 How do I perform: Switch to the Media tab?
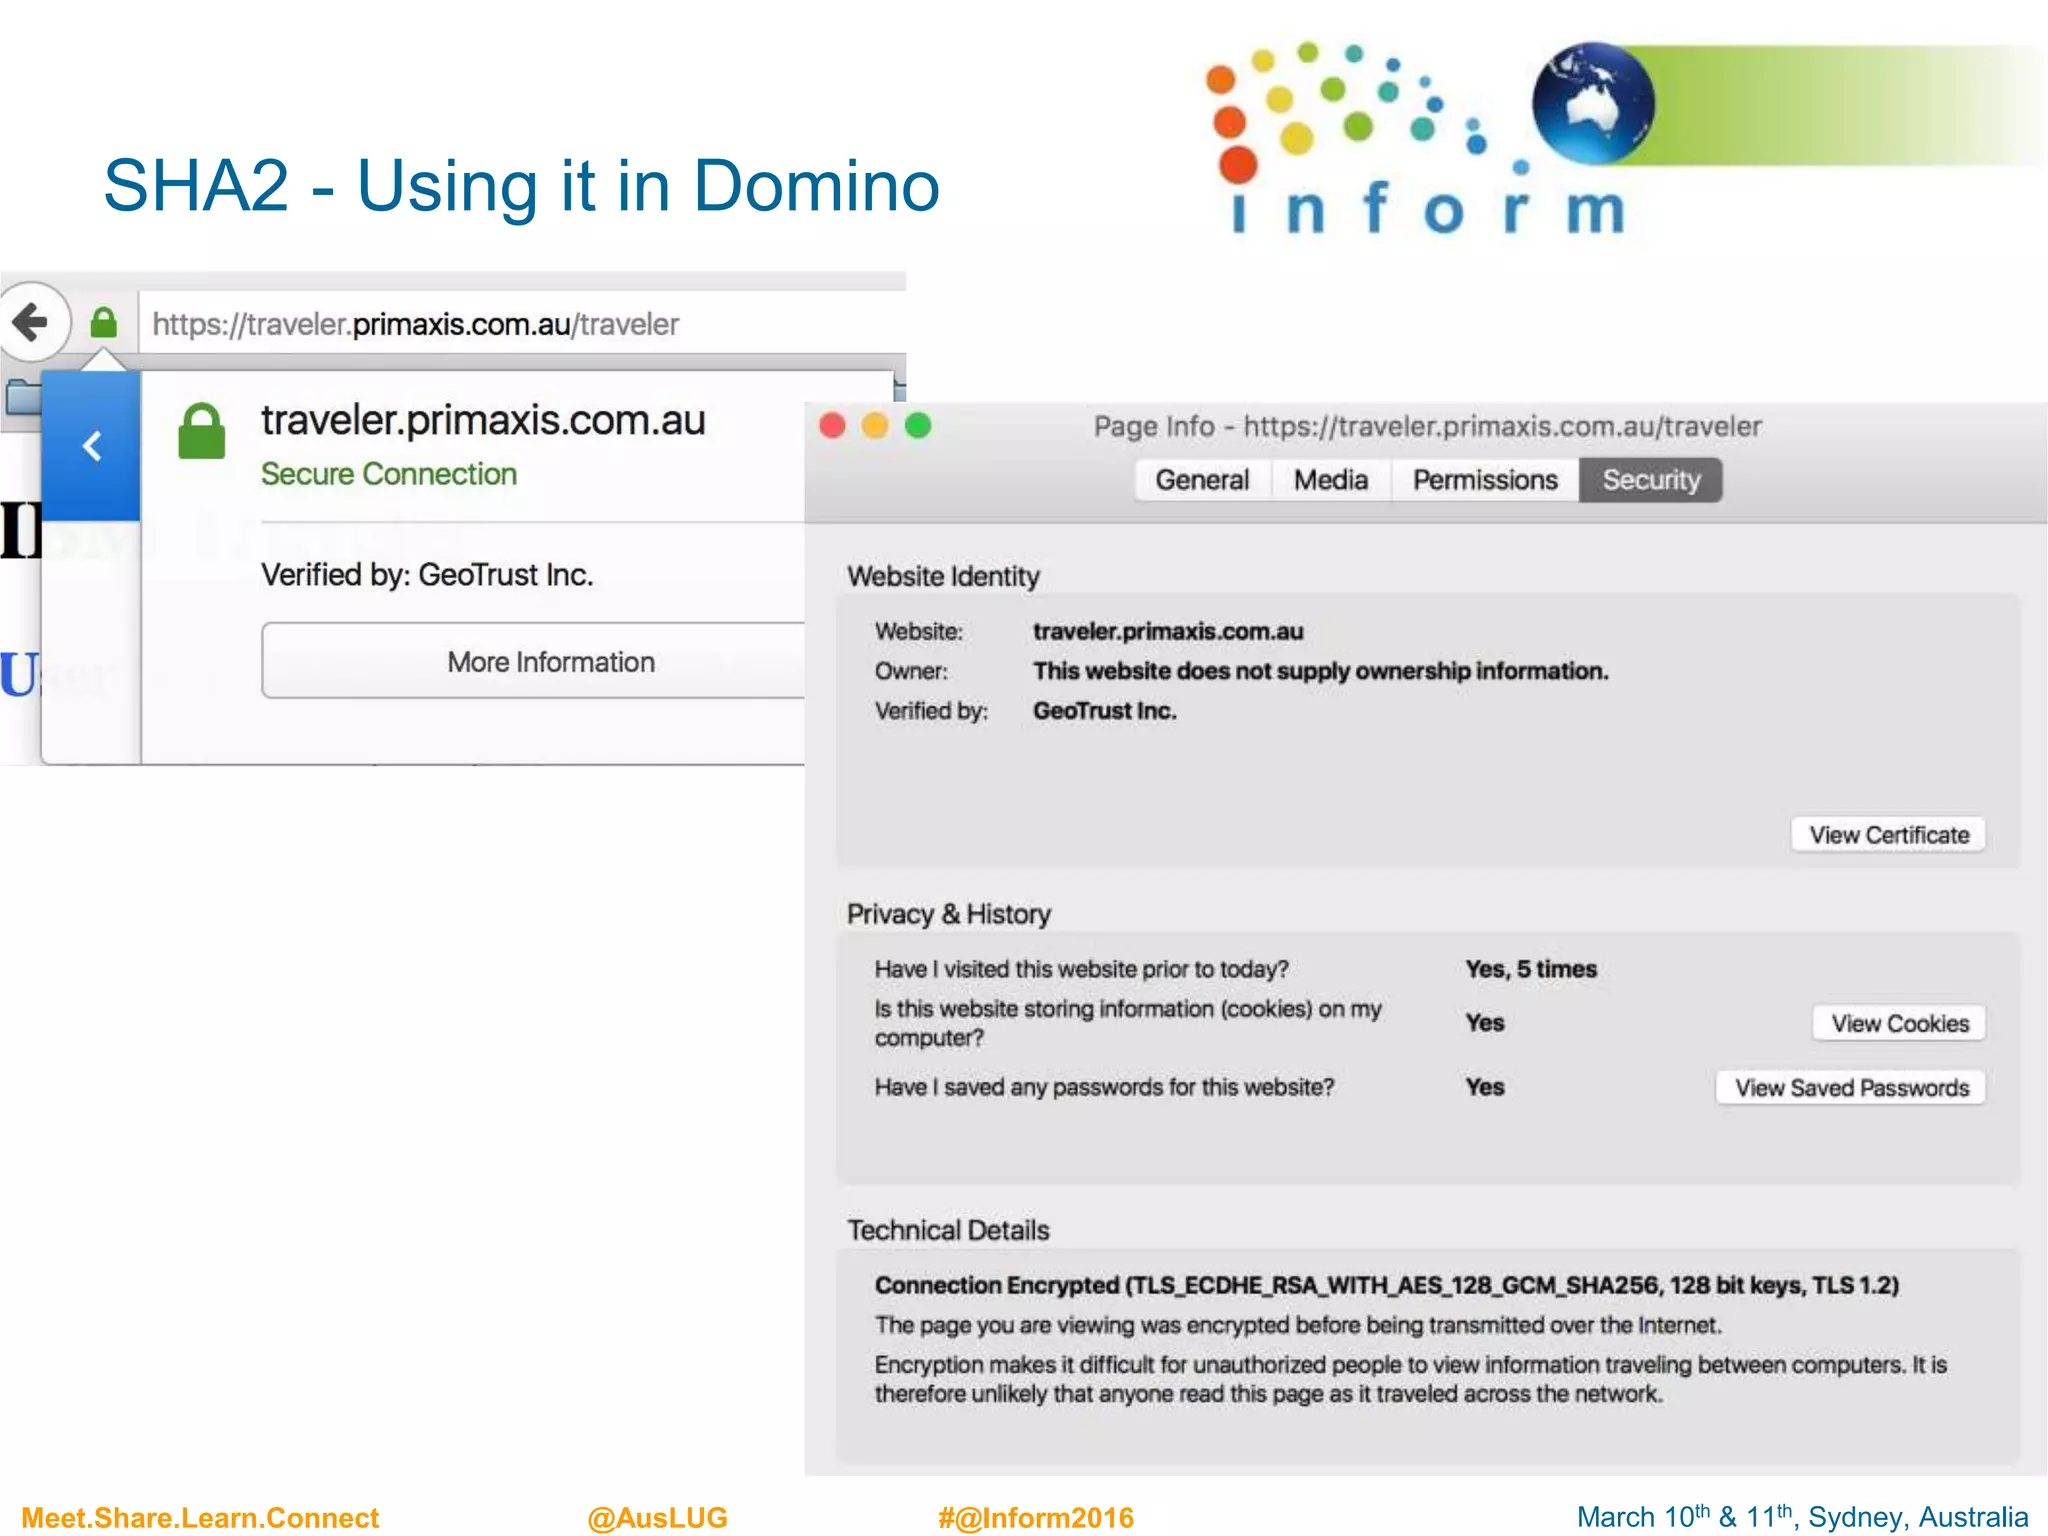[1330, 480]
